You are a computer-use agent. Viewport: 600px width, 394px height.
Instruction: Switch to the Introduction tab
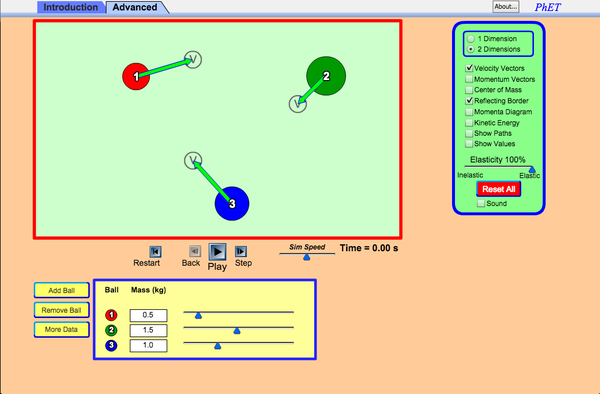pyautogui.click(x=70, y=7)
